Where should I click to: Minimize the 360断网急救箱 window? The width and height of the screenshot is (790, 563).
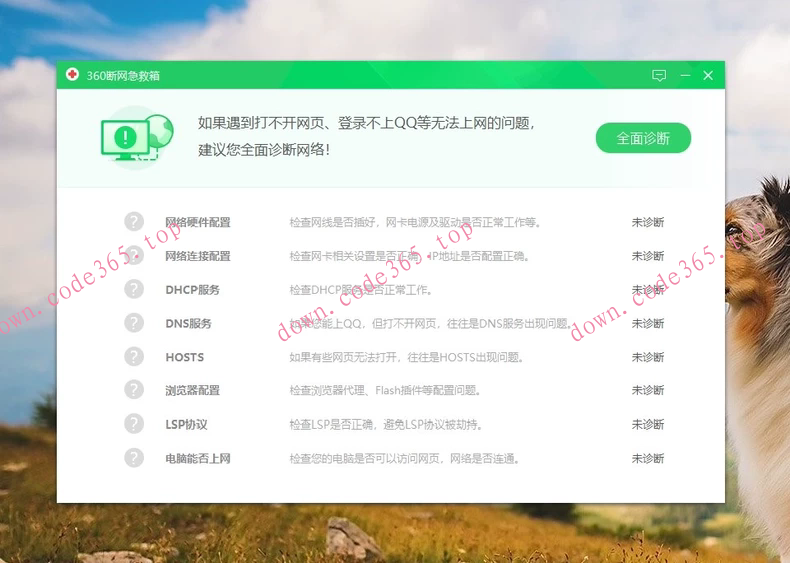coord(685,76)
